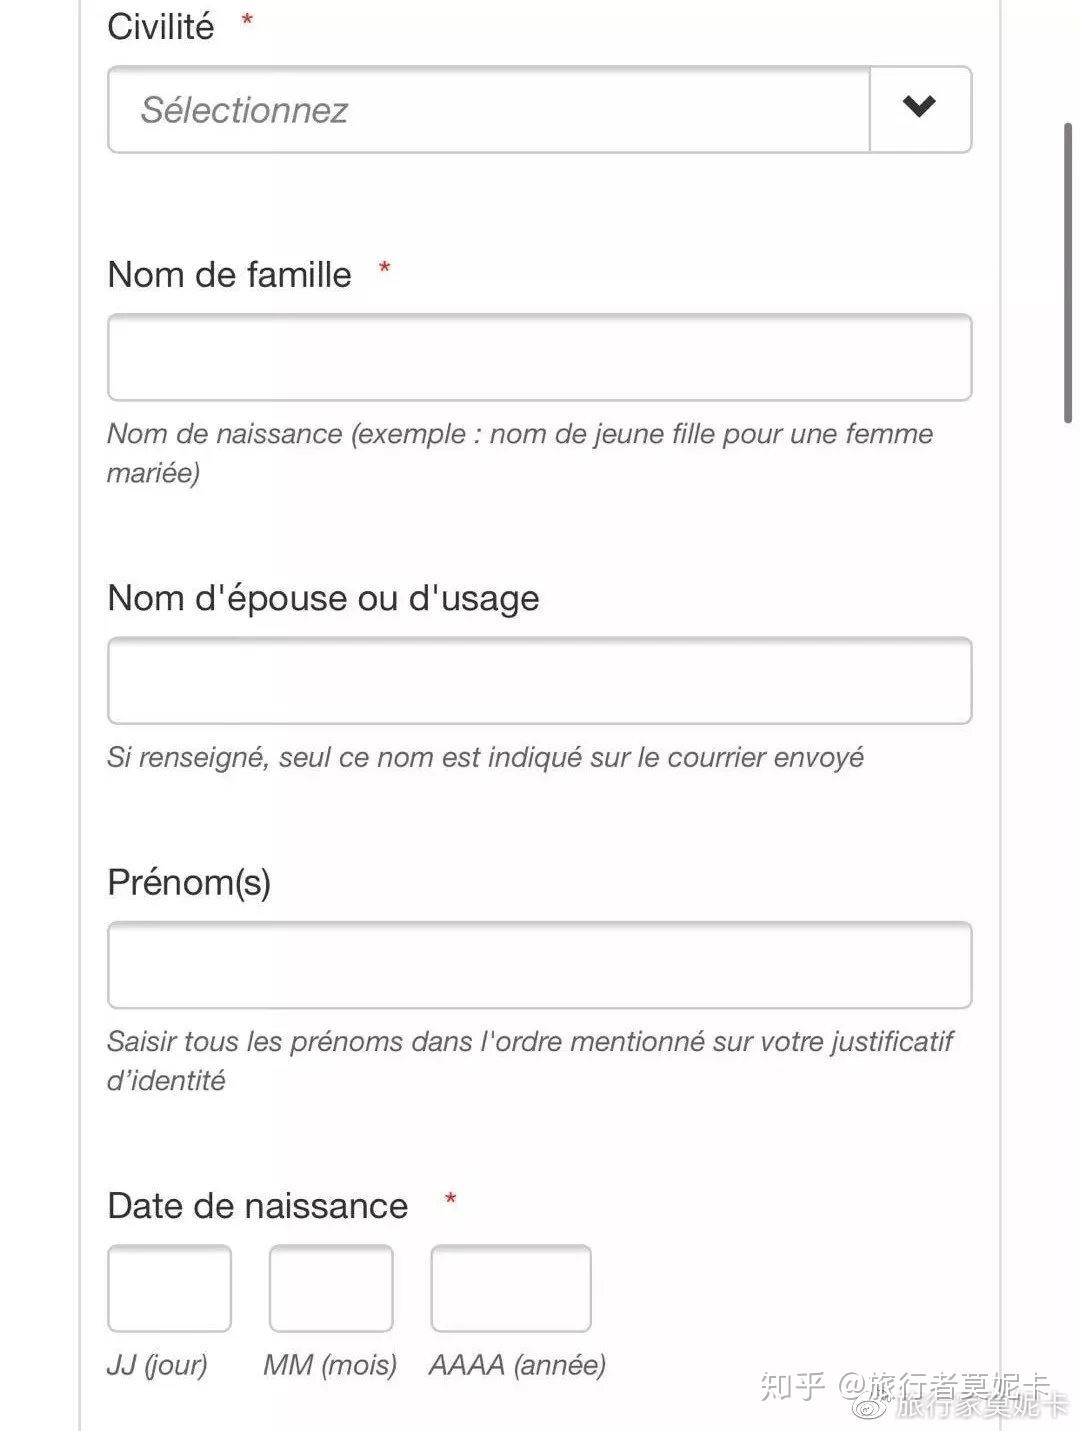Select the Prénom(s) text box
The image size is (1080, 1431).
click(x=539, y=965)
